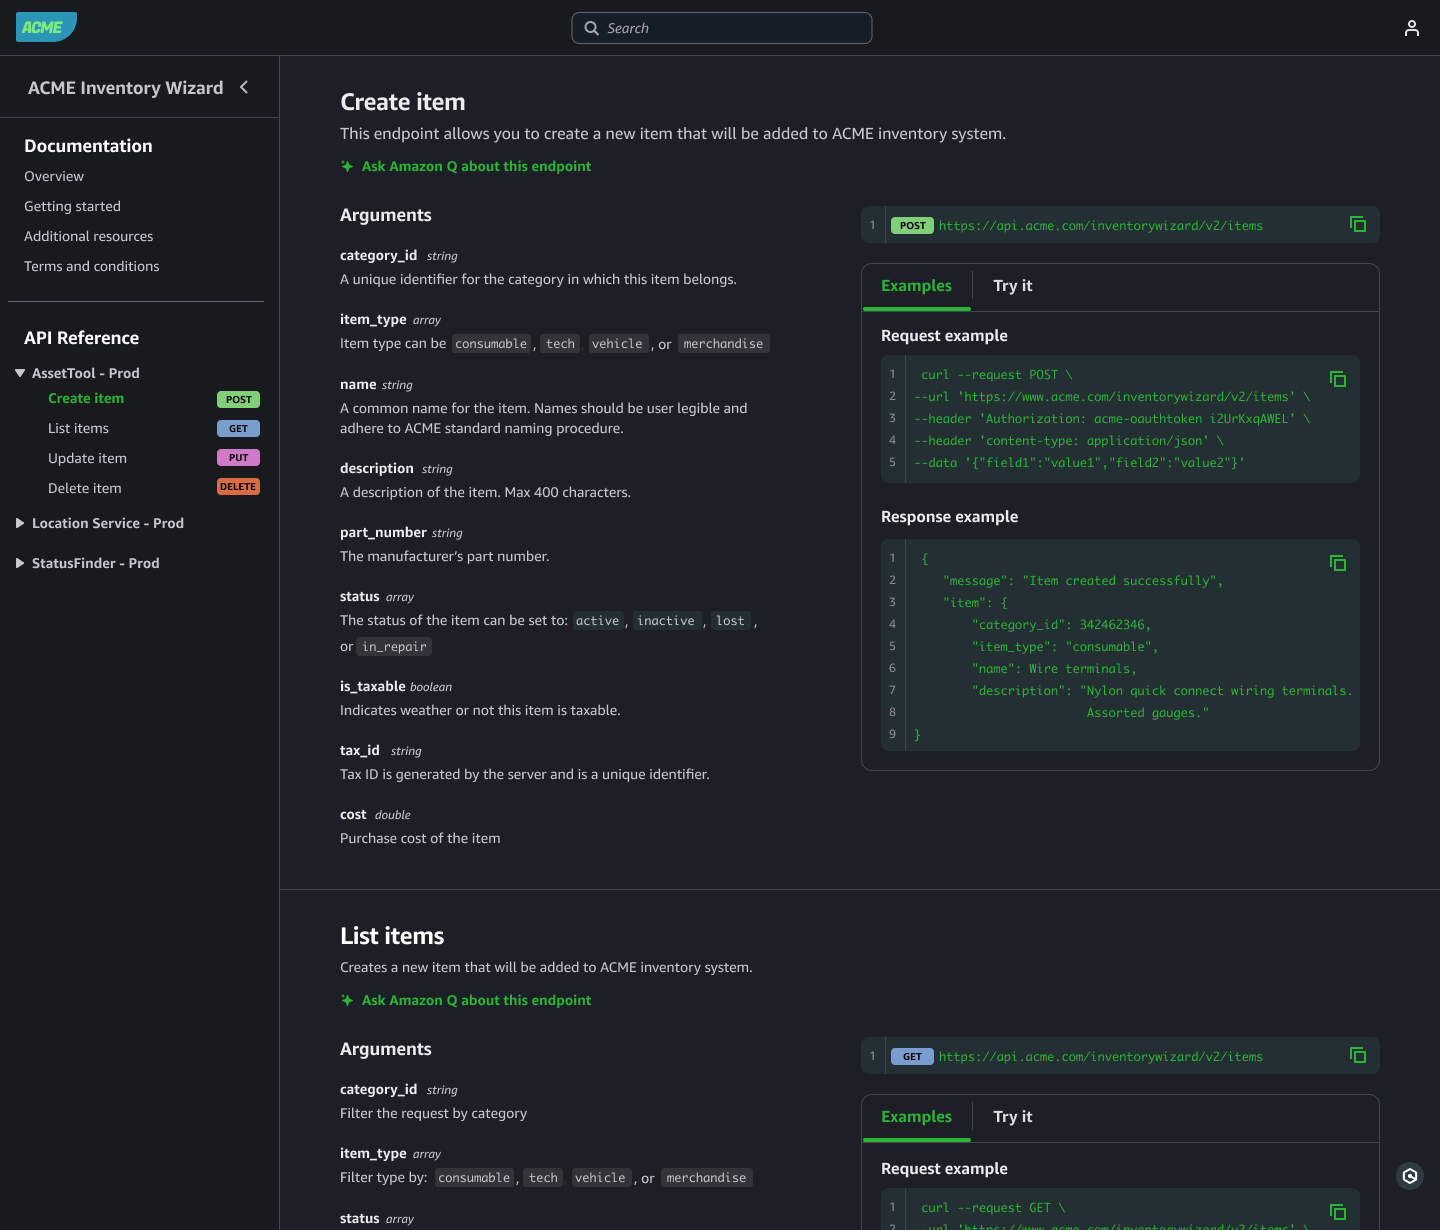
Task: Click the 'cost' argument name
Action: [353, 814]
